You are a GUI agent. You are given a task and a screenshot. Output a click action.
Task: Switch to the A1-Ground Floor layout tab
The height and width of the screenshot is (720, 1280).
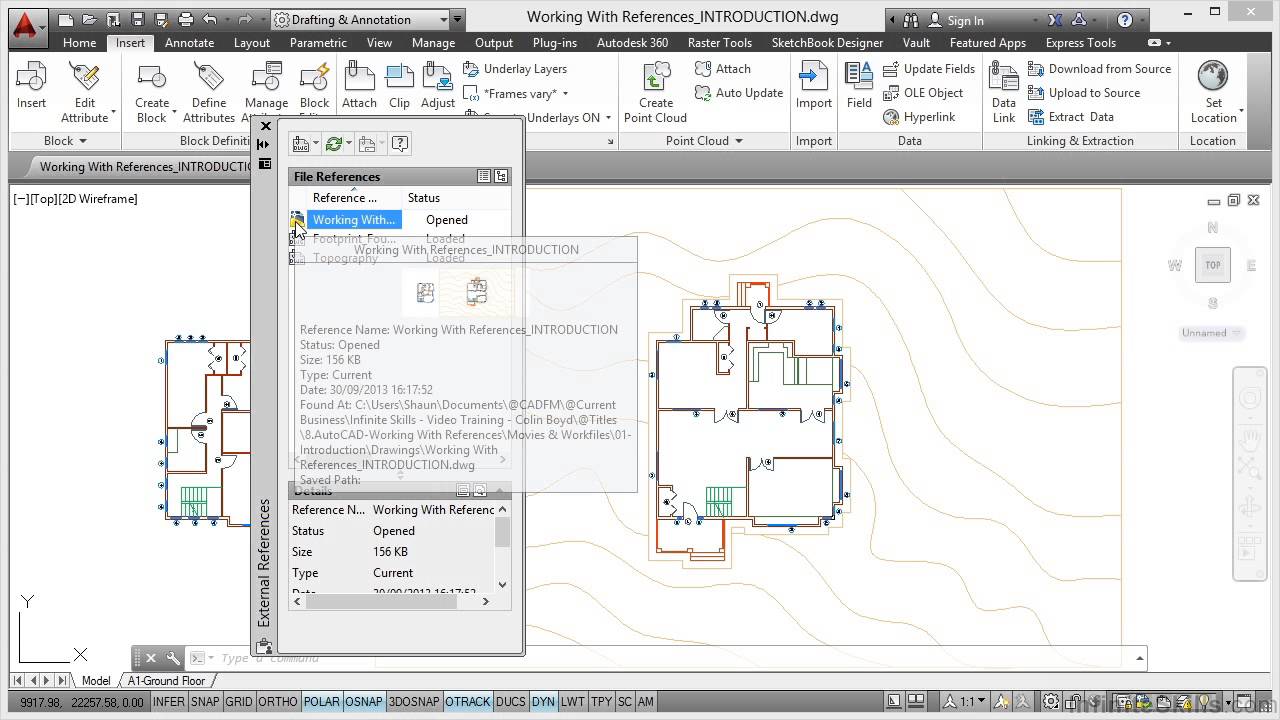tap(166, 681)
